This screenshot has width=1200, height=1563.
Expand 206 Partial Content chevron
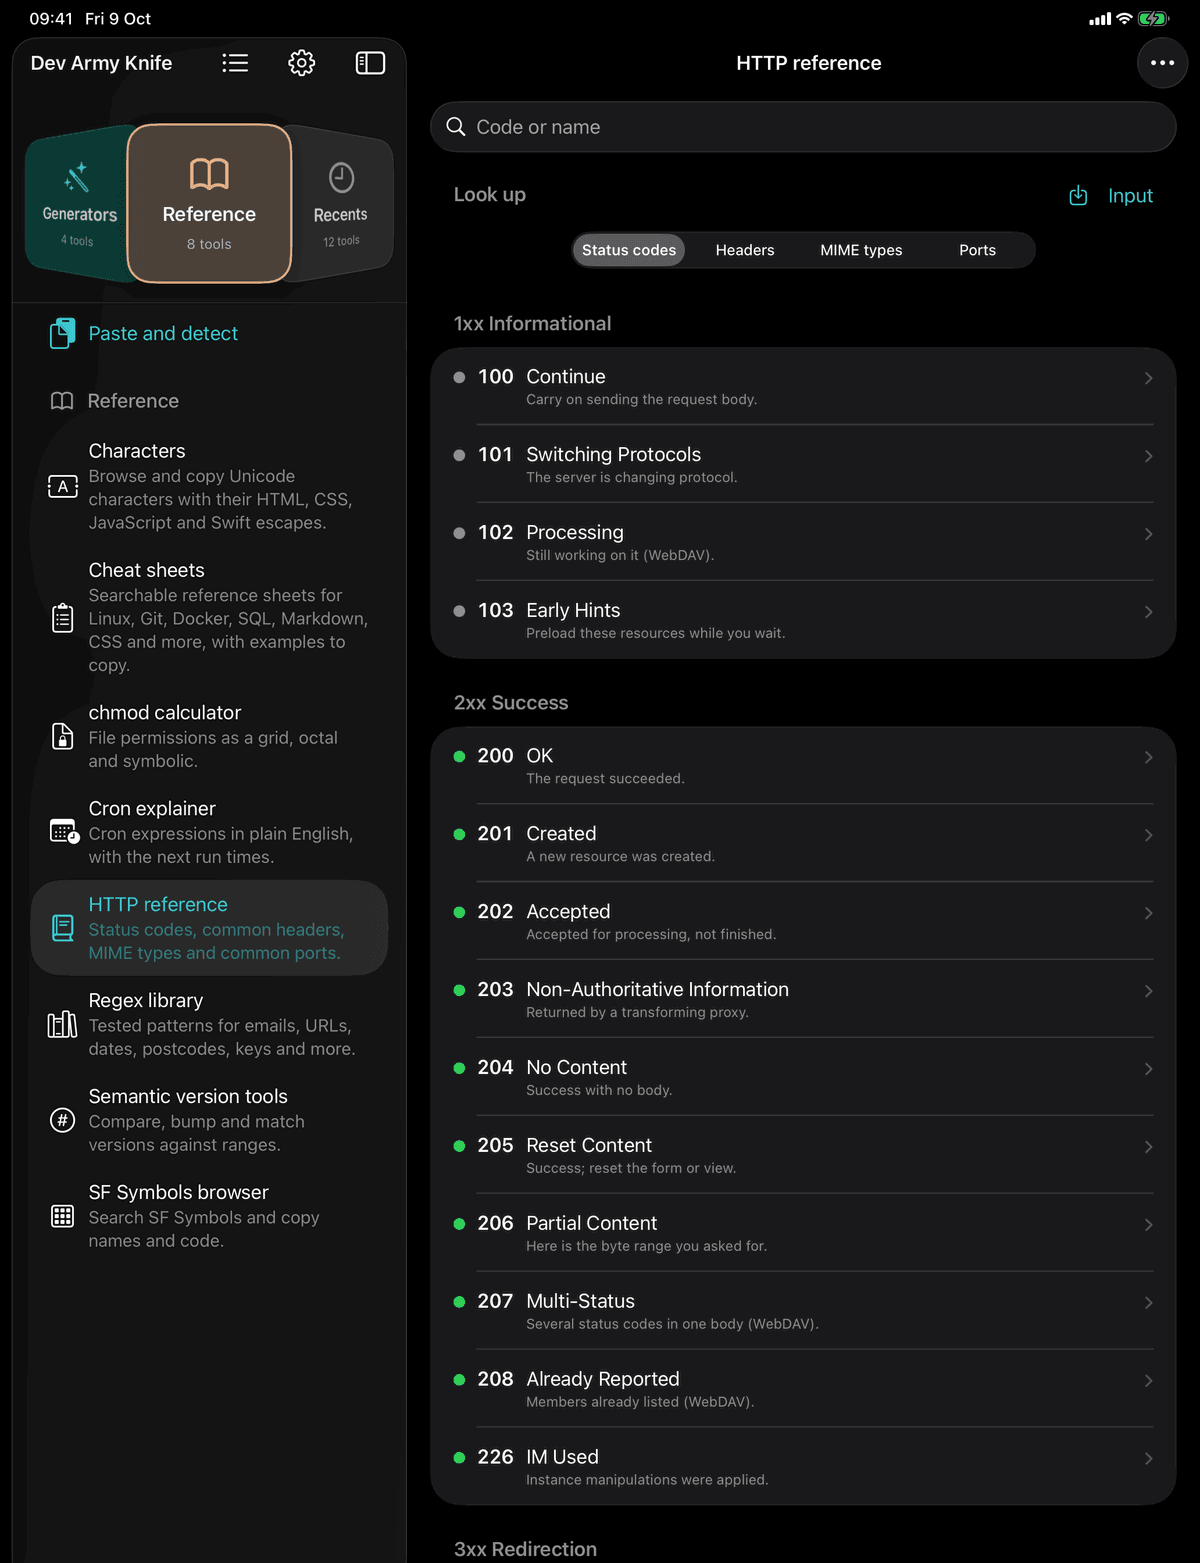[1148, 1225]
